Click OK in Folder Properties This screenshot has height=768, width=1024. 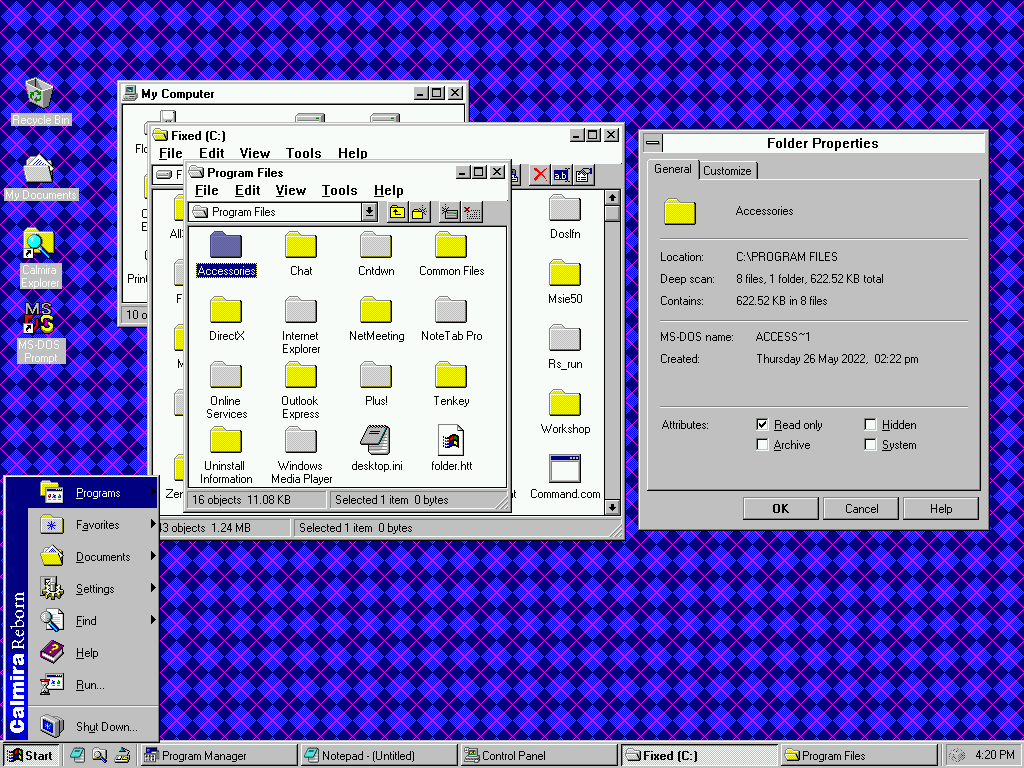tap(780, 509)
